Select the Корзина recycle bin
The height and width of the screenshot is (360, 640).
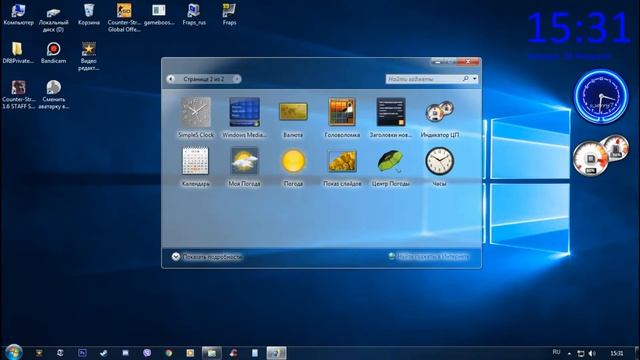pyautogui.click(x=89, y=15)
